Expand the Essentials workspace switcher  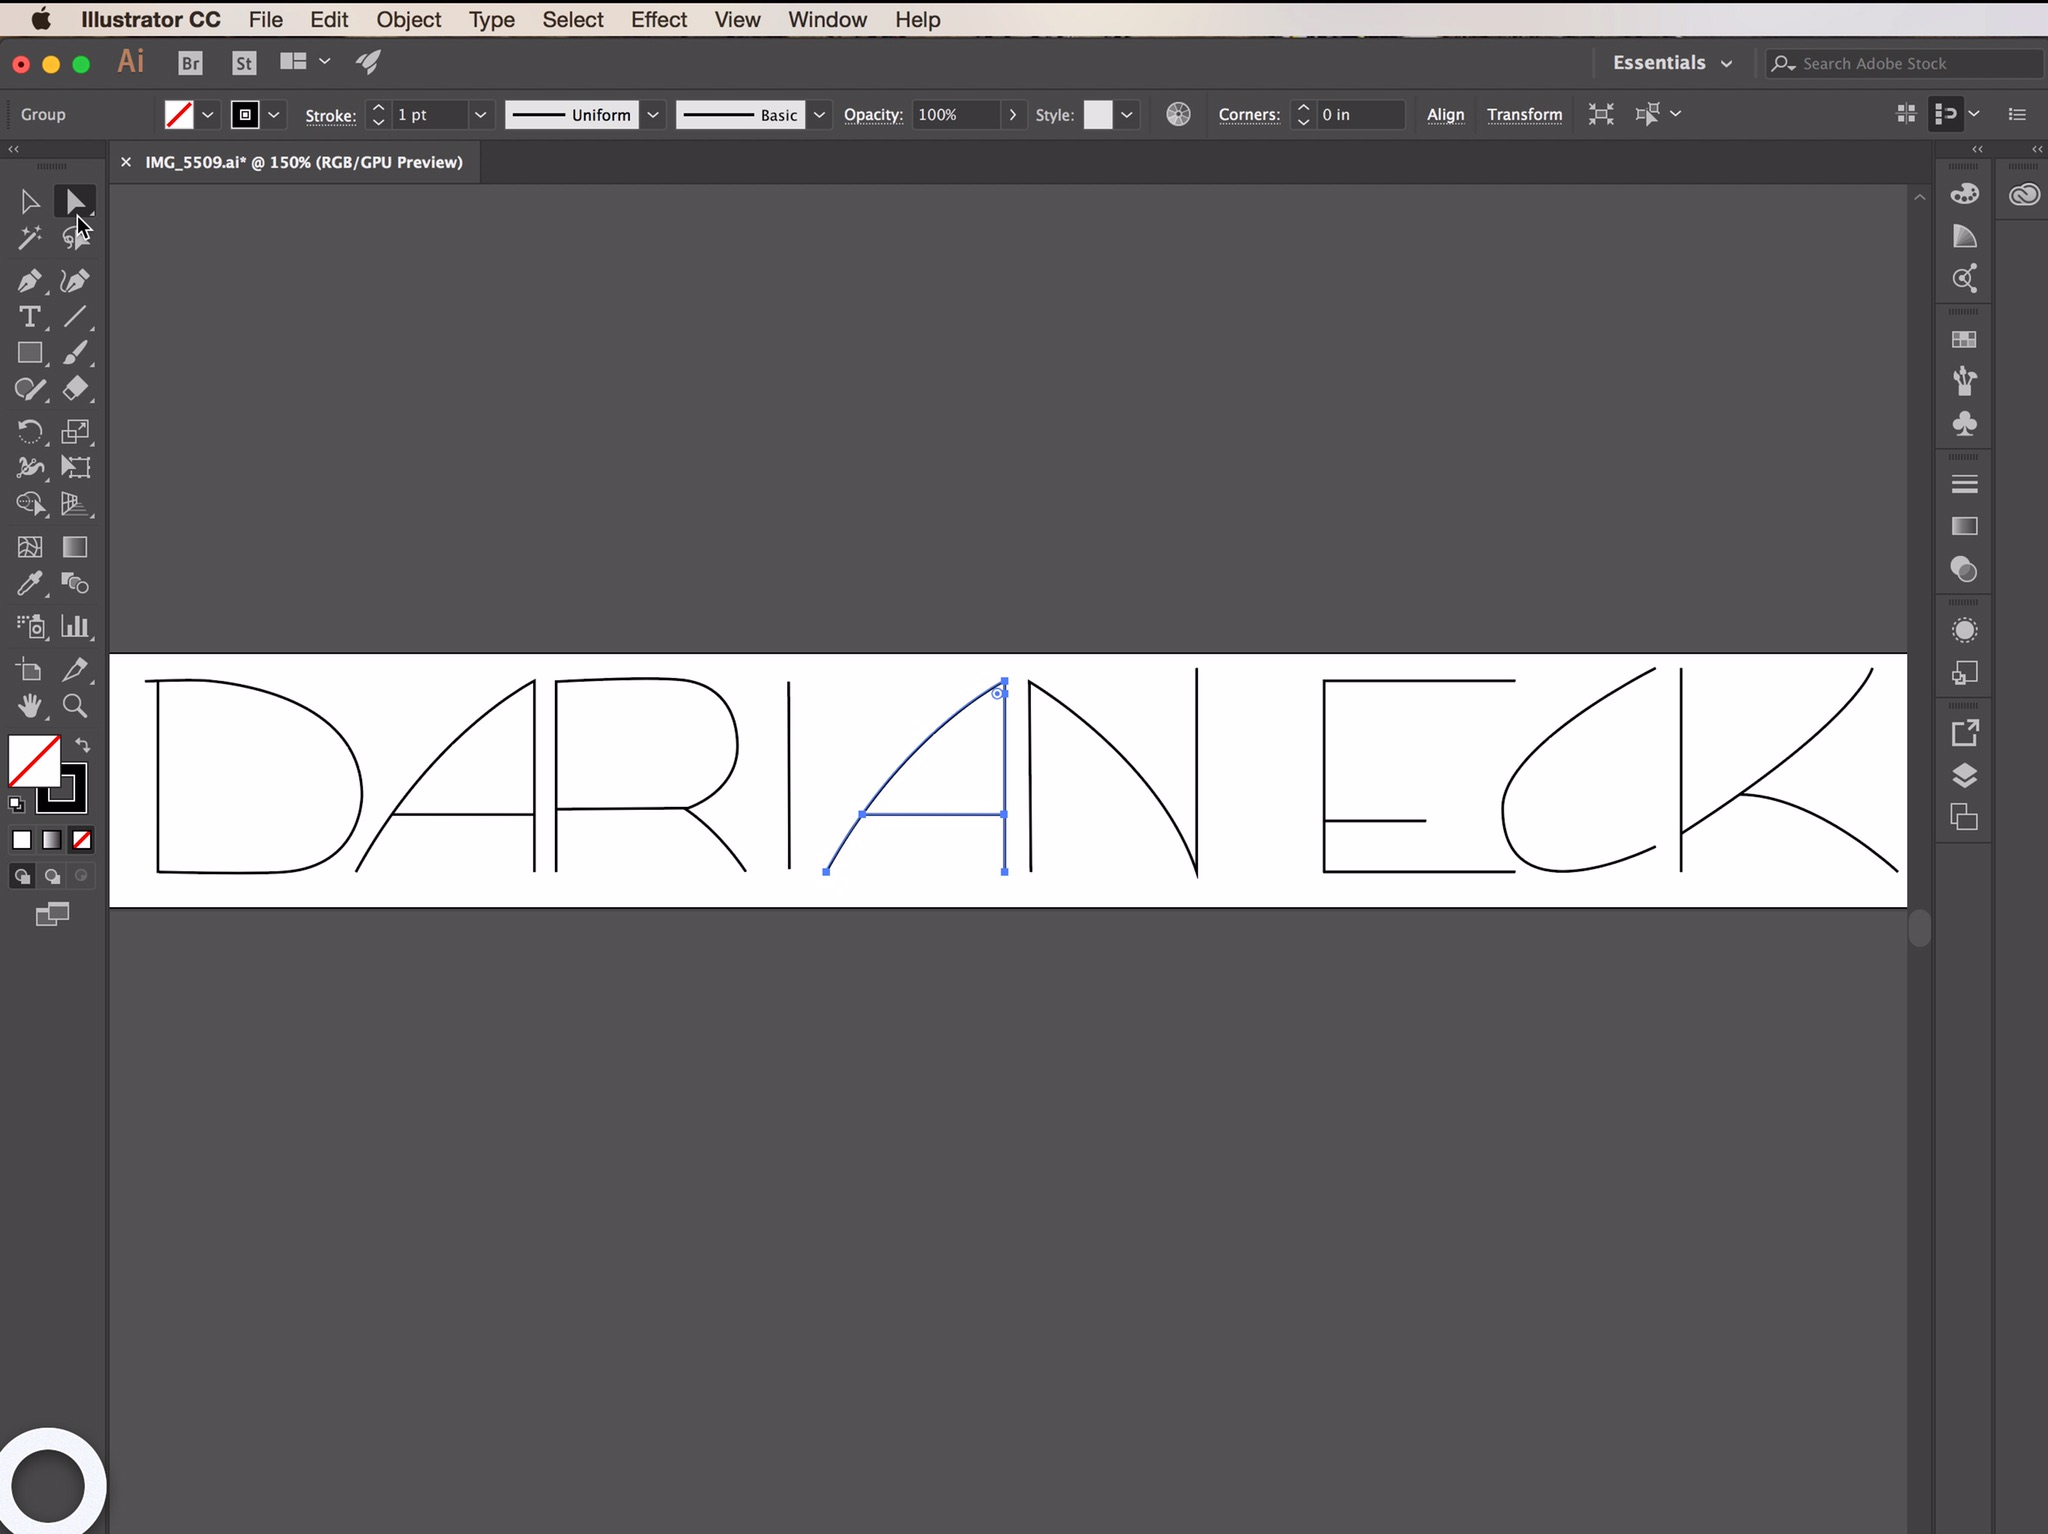1672,63
